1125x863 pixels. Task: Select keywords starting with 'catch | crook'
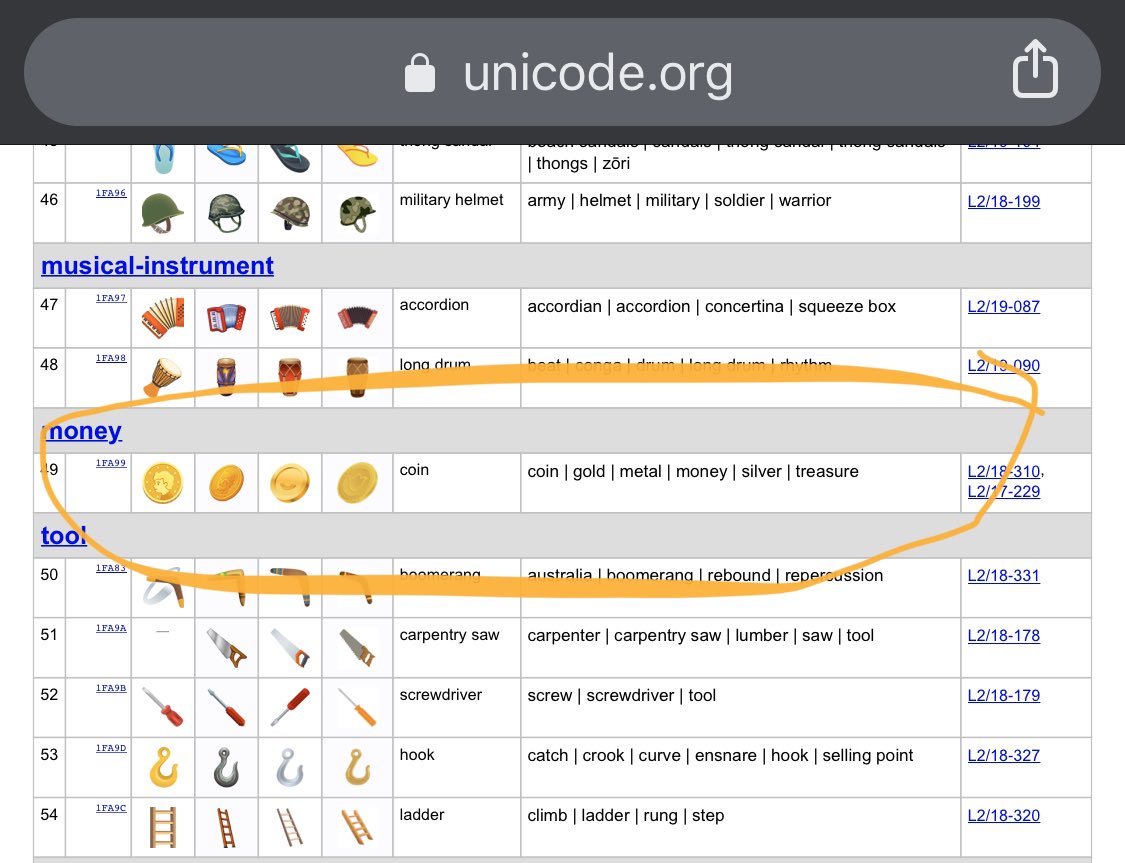pos(720,755)
